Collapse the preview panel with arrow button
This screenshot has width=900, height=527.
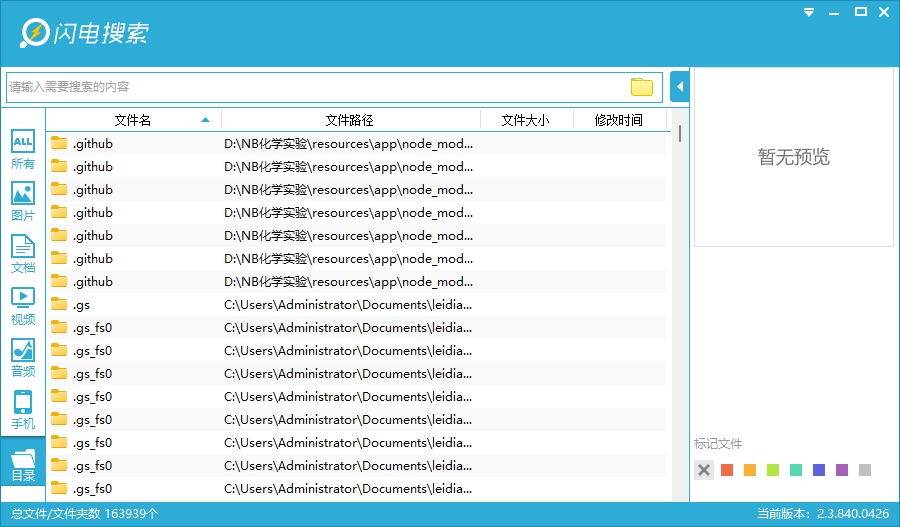[680, 87]
